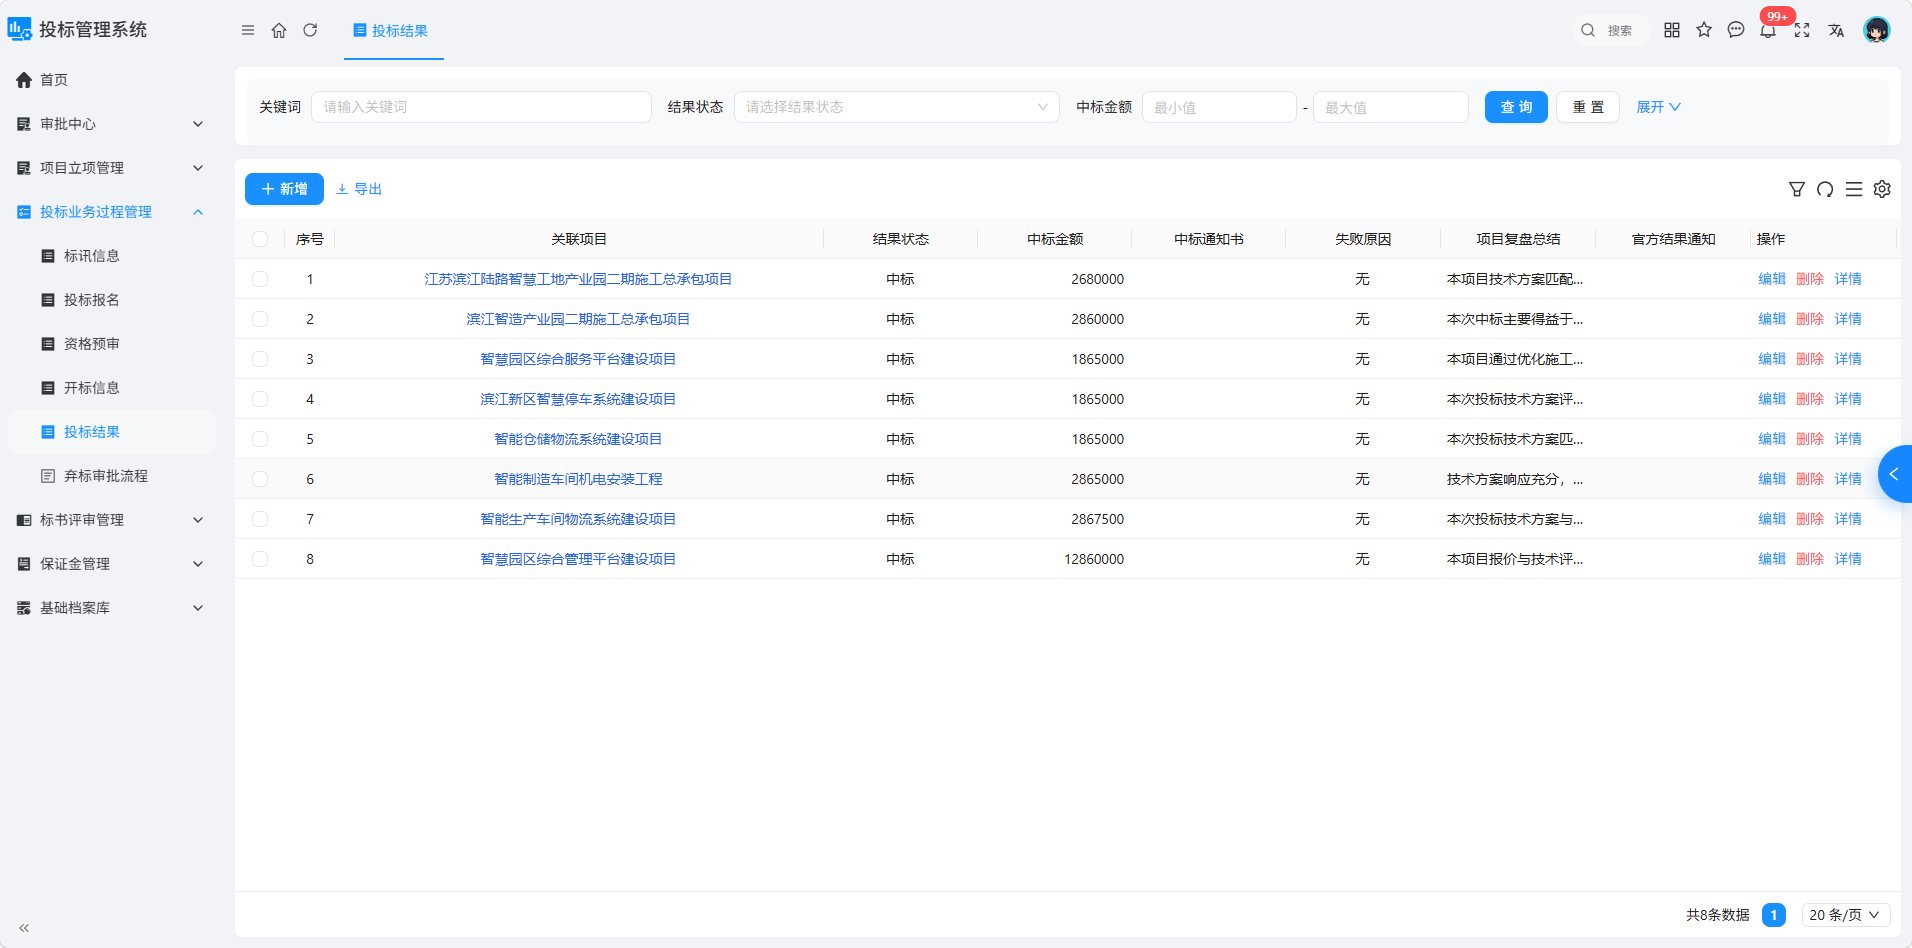Expand more filters with 展开

1658,107
